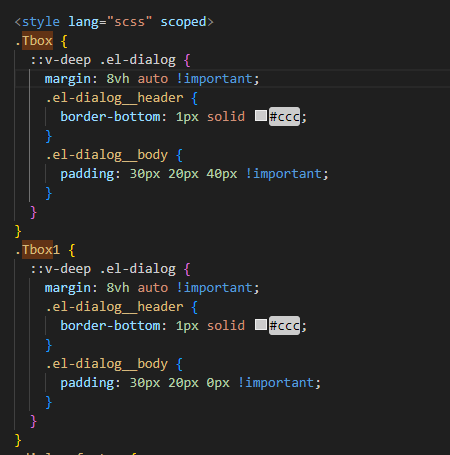Viewport: 450px width, 455px height.
Task: Click .el-dialog__header selector in .Tbox1 block
Action: tap(114, 307)
